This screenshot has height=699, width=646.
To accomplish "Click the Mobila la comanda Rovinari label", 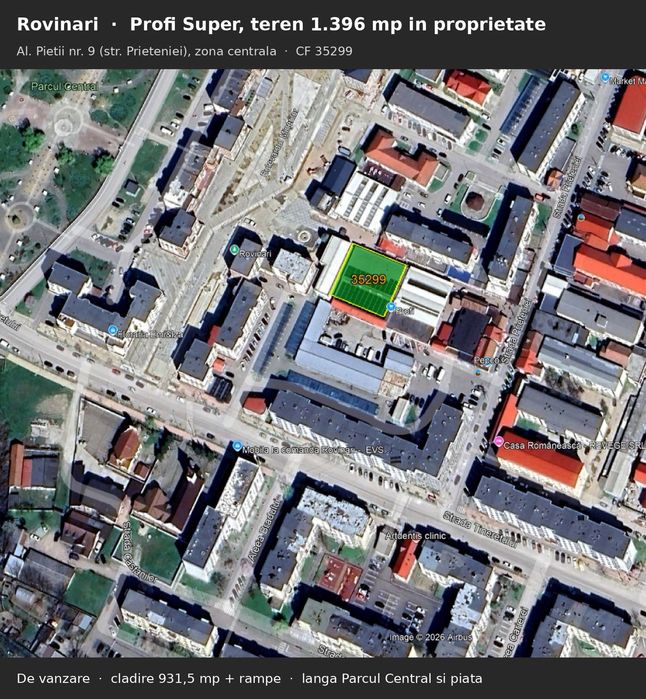I will (313, 450).
